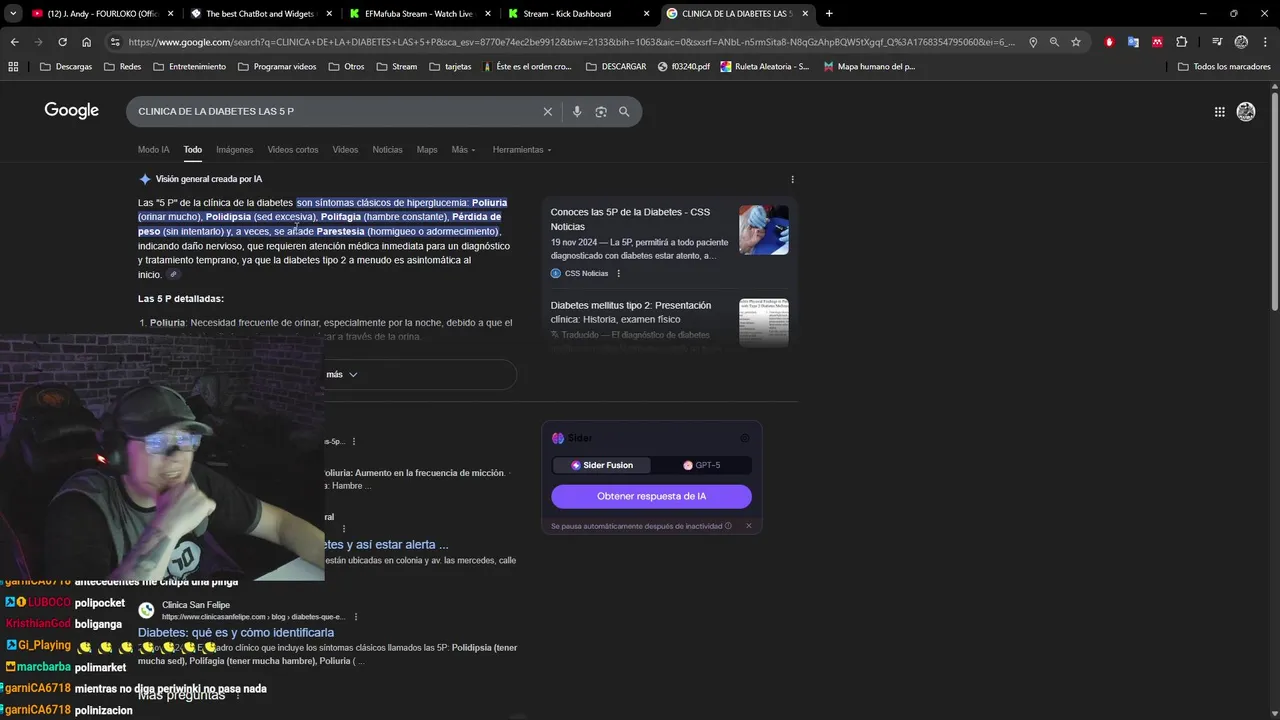The image size is (1280, 720).
Task: Bookmark this page with star icon
Action: click(x=1076, y=42)
